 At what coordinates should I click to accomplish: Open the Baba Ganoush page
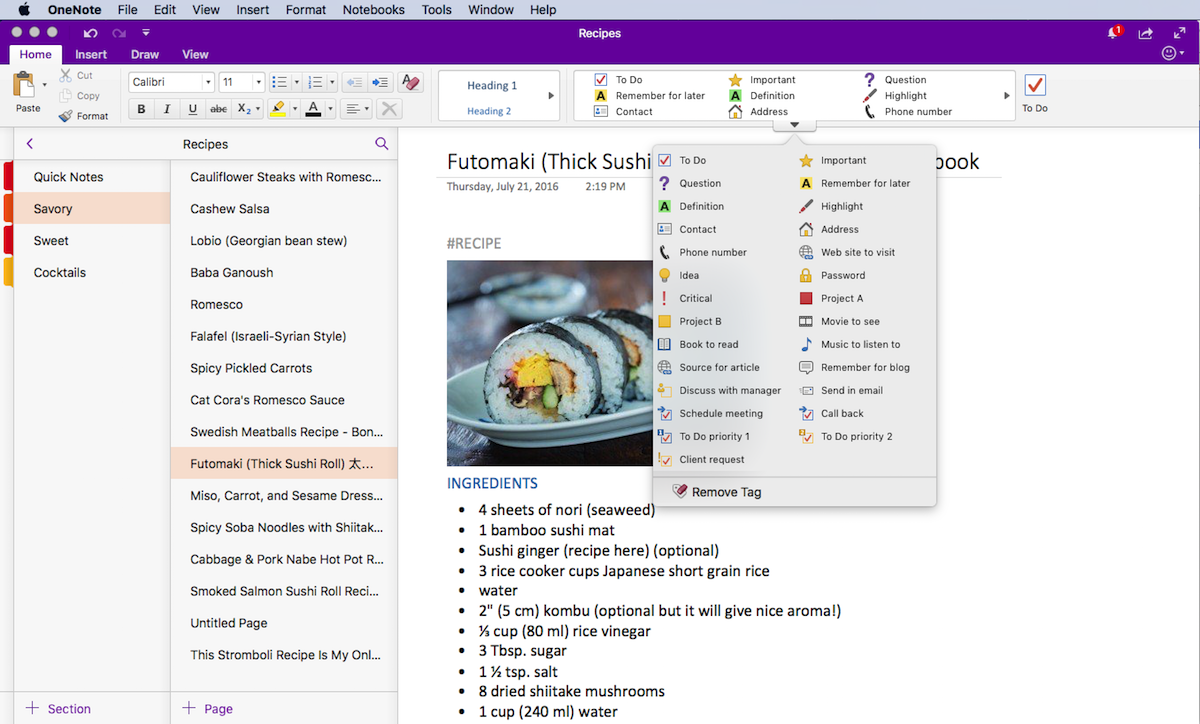230,272
